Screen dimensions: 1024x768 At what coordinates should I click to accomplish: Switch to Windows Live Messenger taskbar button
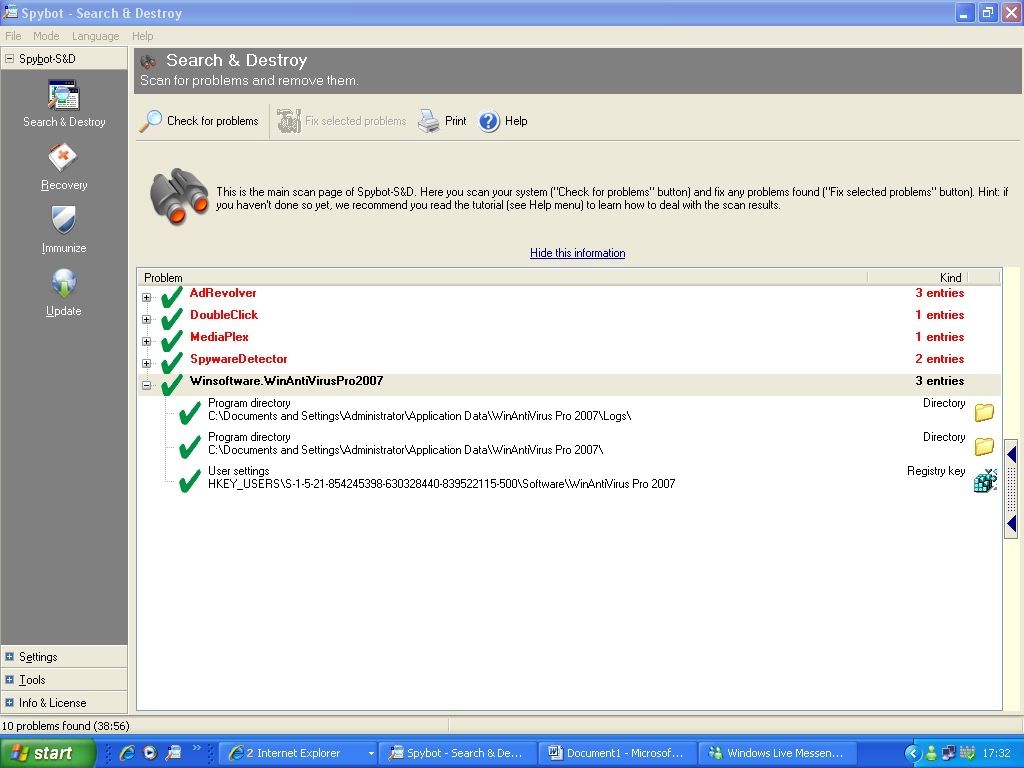click(776, 753)
